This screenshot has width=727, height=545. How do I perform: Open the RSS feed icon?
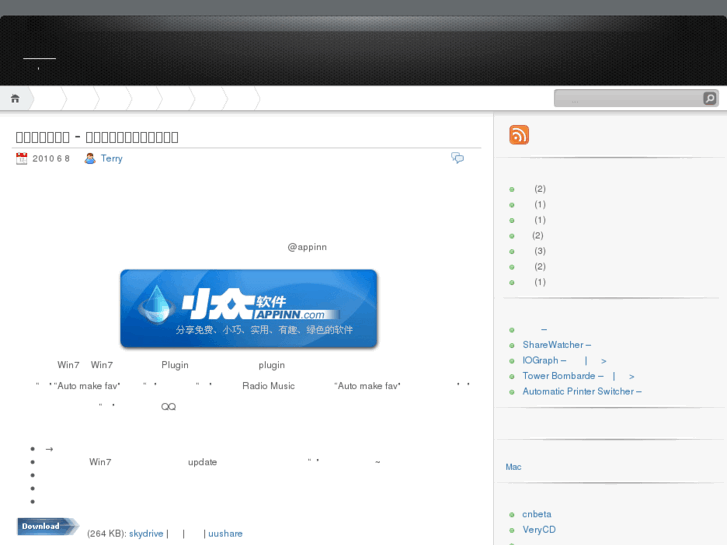(519, 135)
